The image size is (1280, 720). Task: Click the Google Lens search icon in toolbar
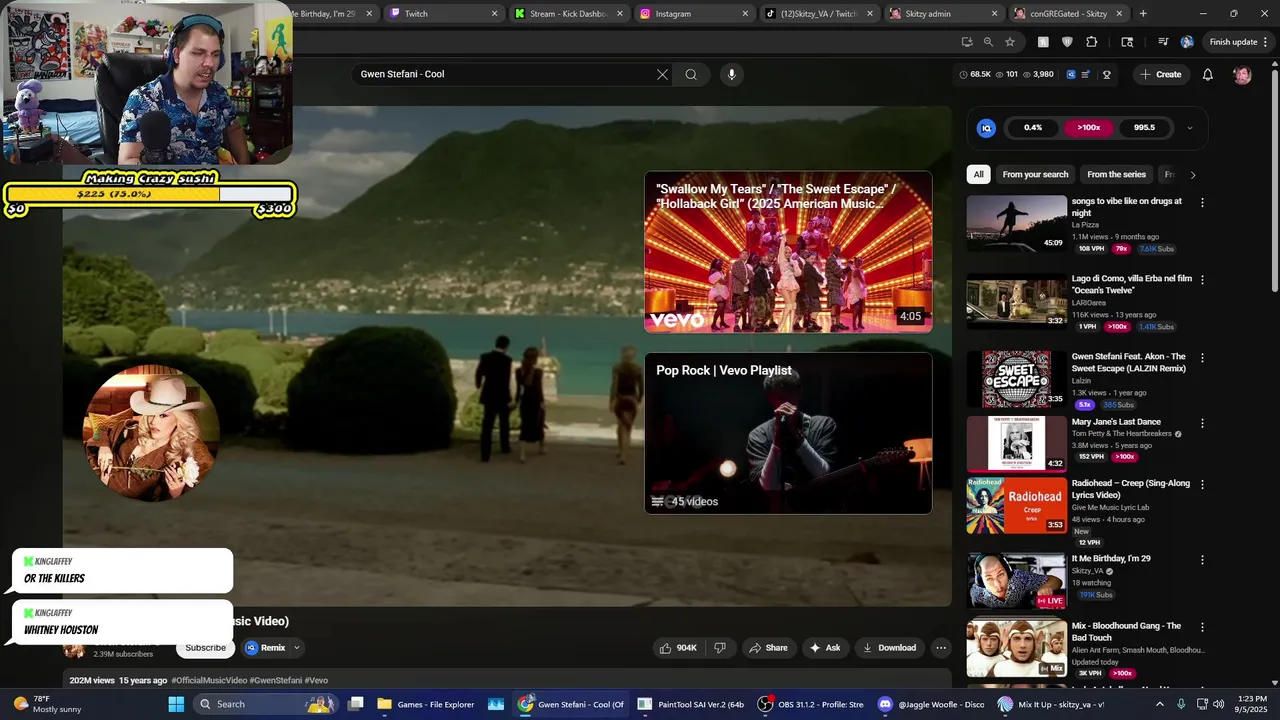(1127, 42)
